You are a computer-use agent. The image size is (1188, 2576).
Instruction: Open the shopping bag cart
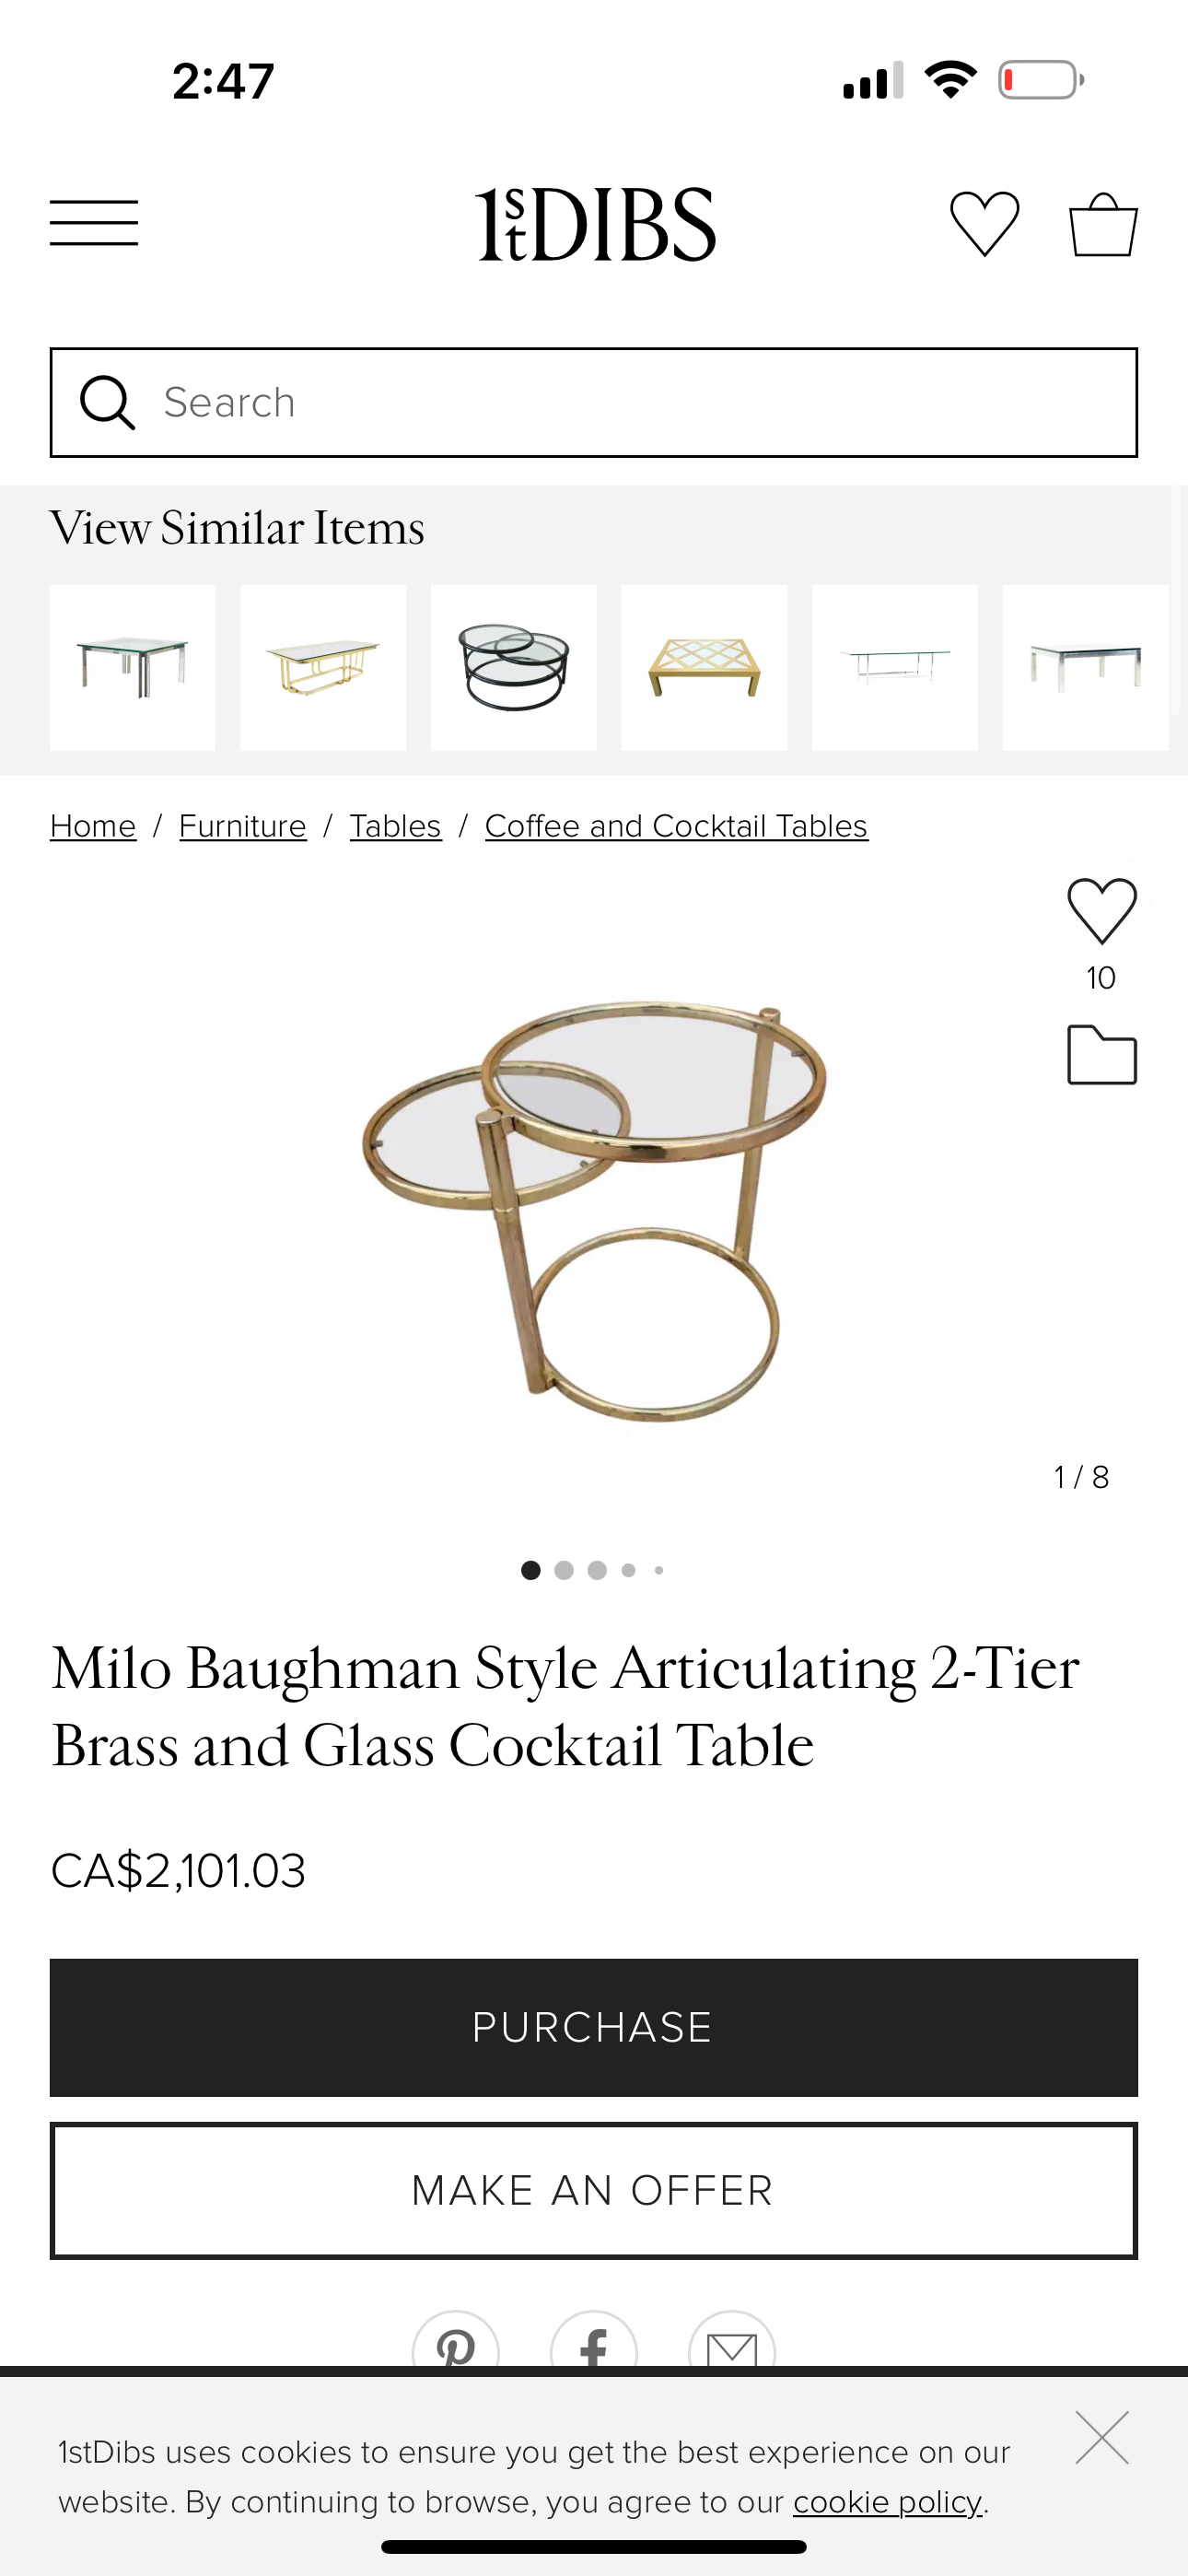[x=1103, y=224]
